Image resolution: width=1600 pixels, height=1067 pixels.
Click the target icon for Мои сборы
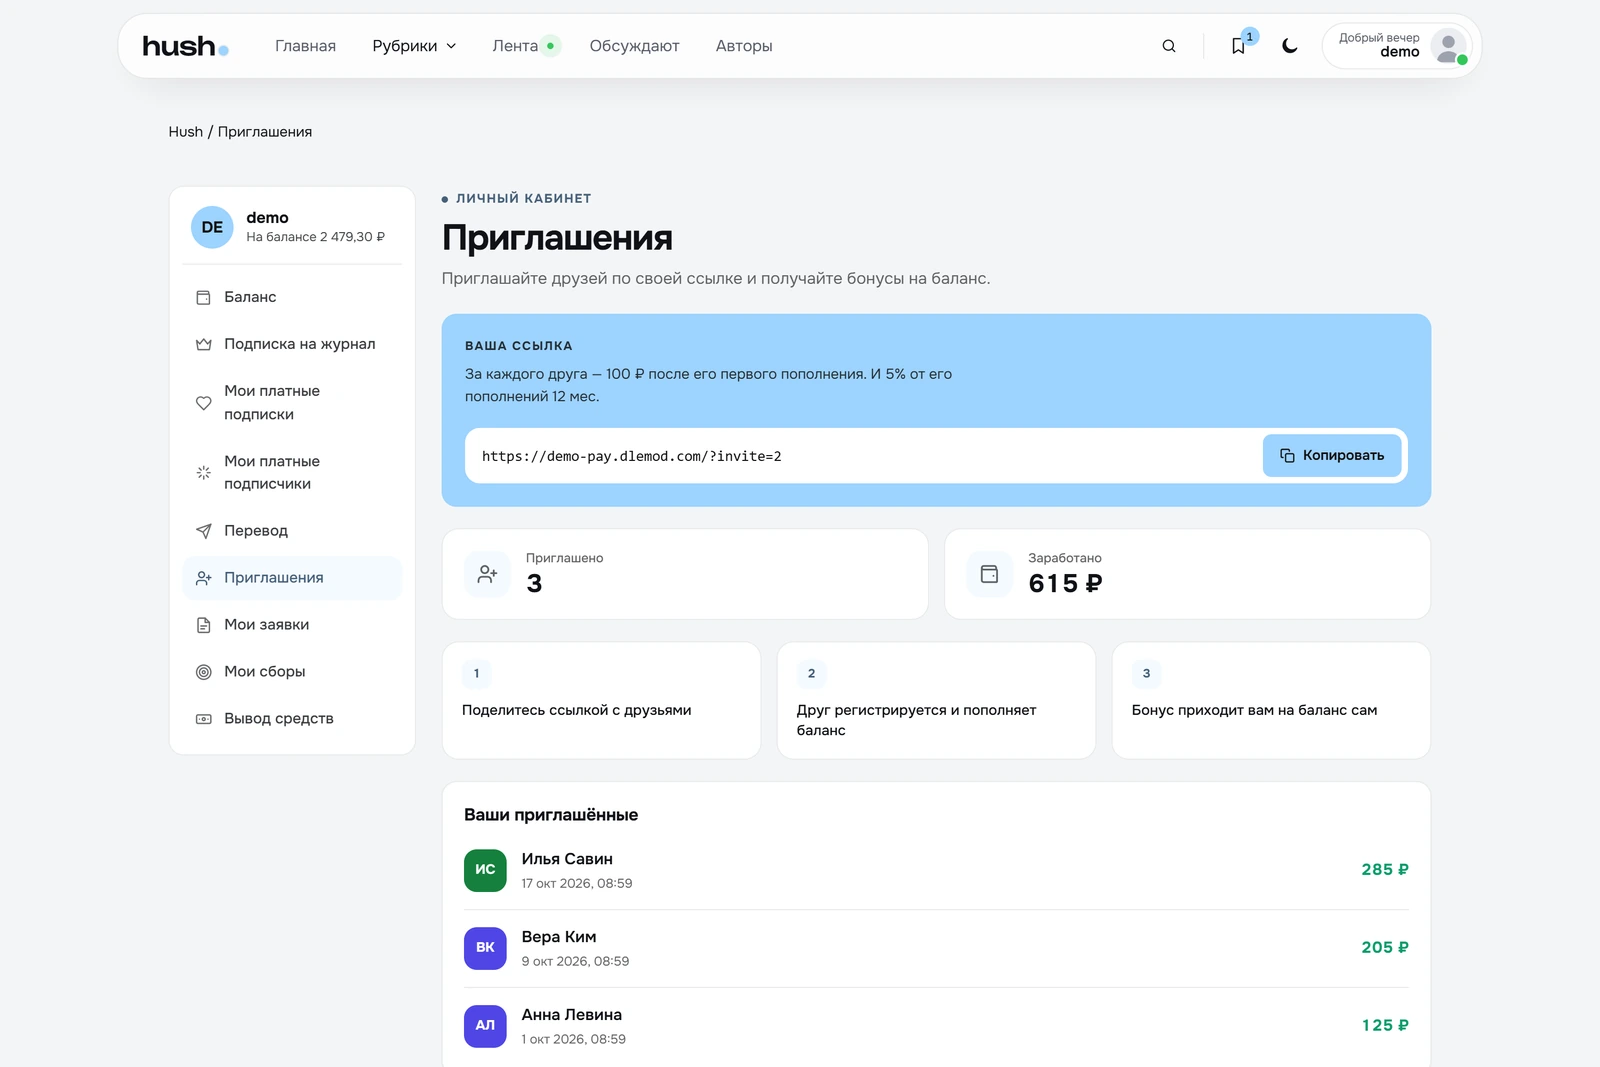click(x=204, y=672)
